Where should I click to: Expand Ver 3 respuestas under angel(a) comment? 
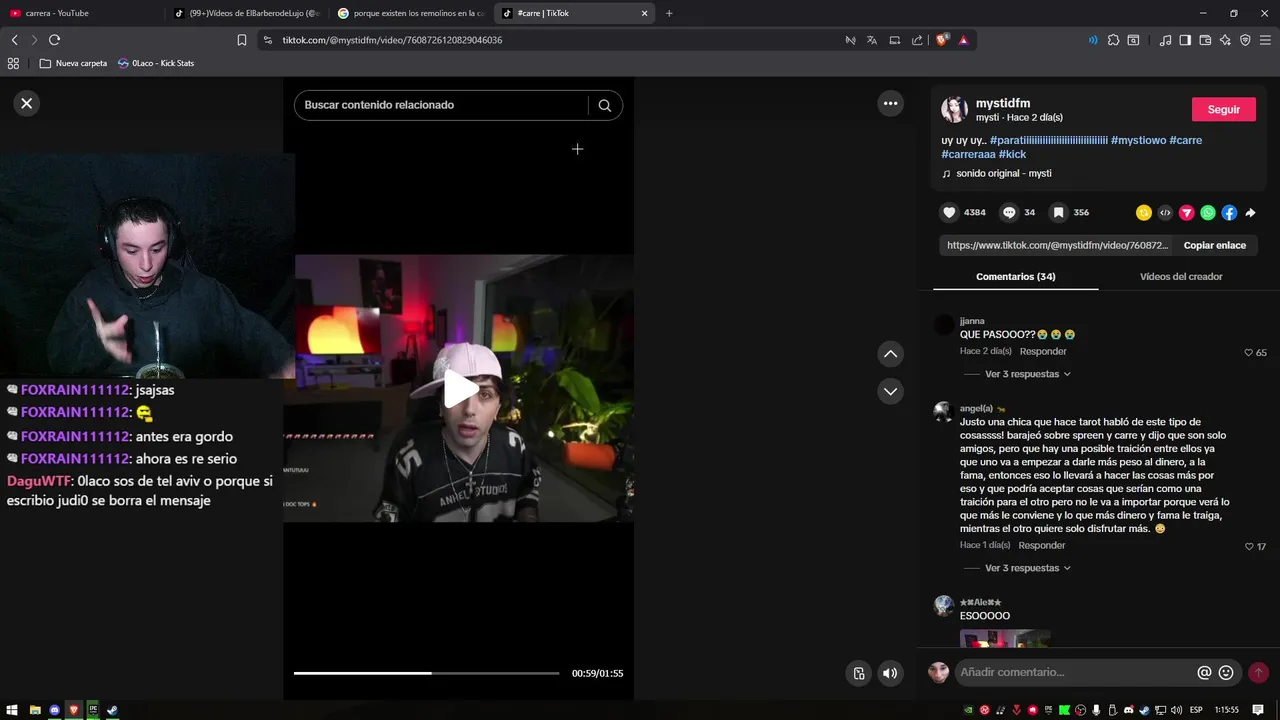coord(1028,568)
